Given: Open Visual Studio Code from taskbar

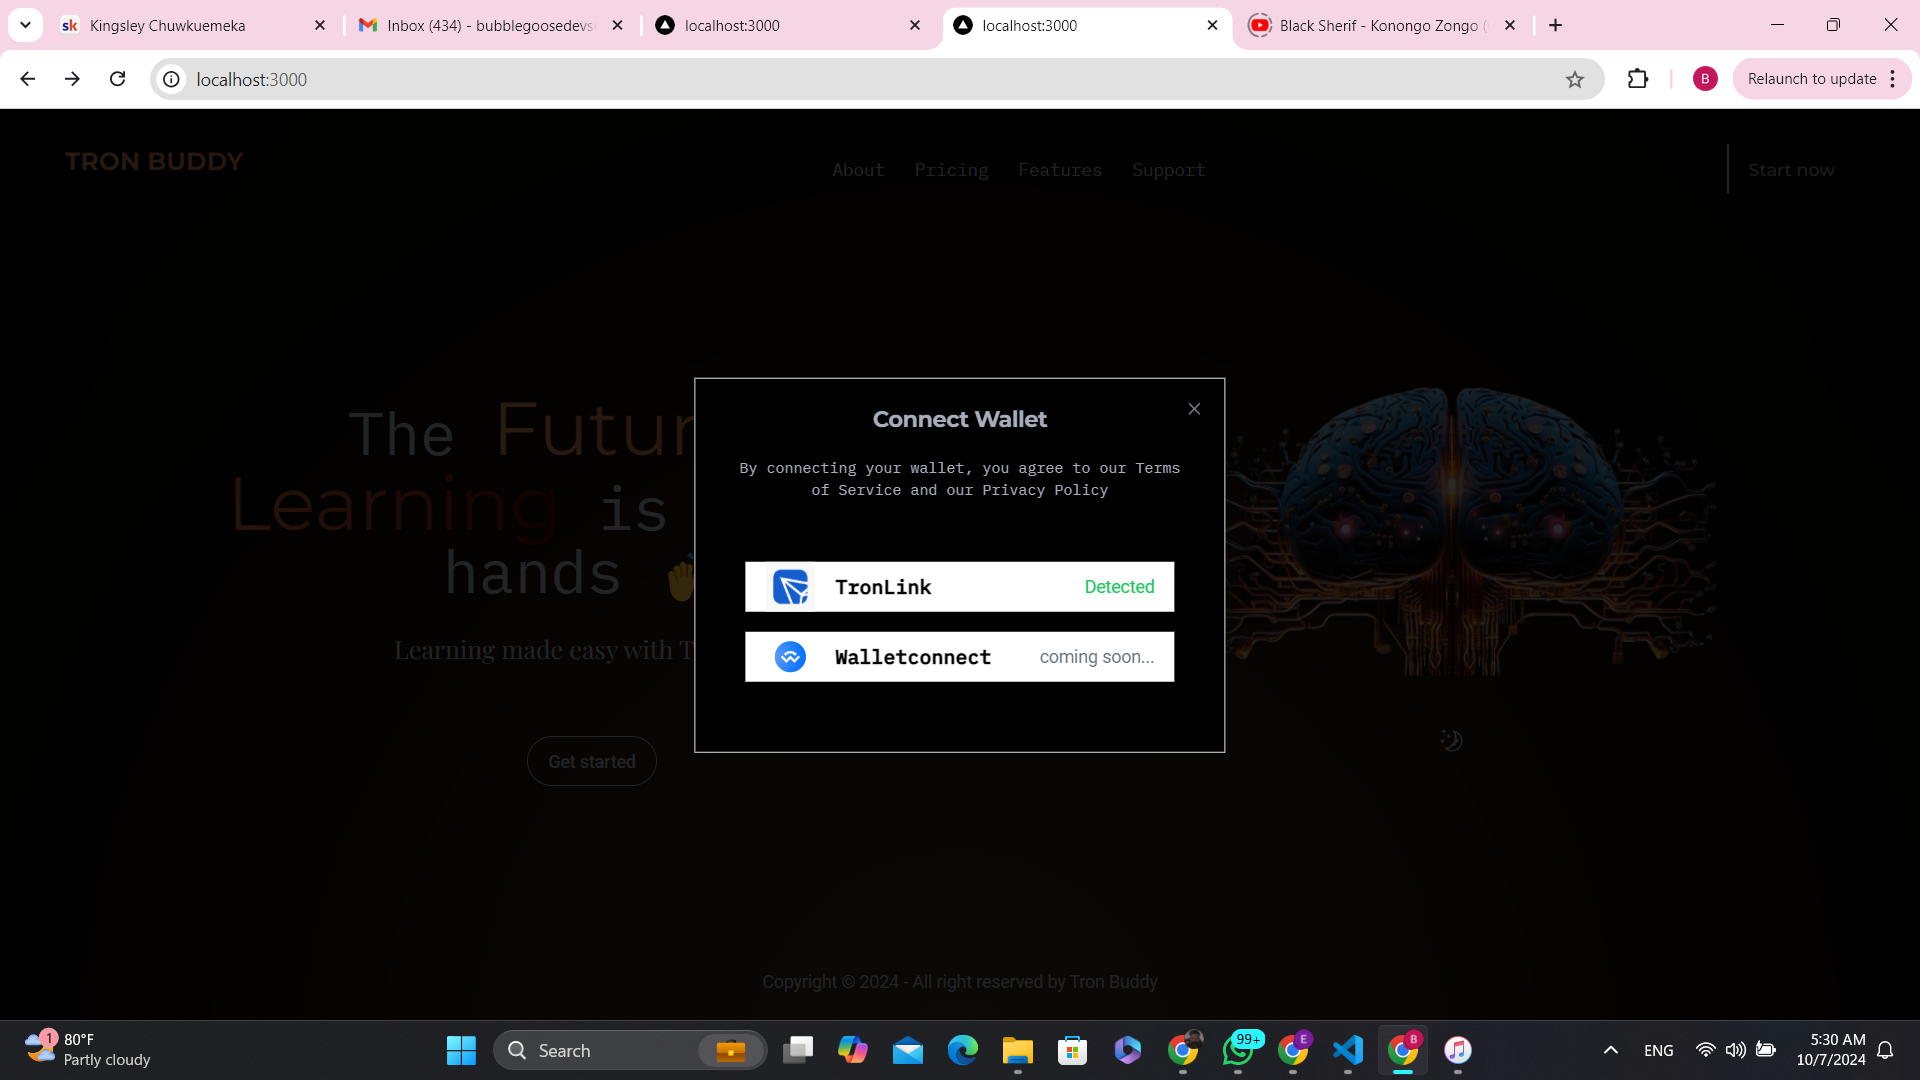Looking at the screenshot, I should click(x=1348, y=1050).
